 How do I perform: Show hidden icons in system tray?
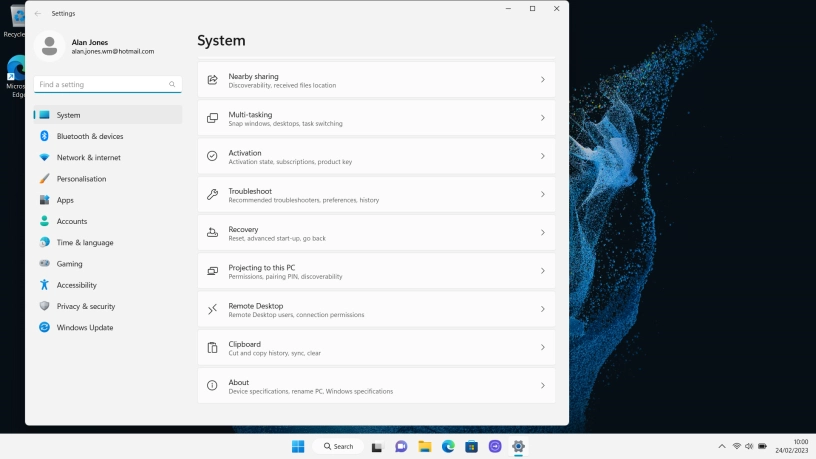722,446
